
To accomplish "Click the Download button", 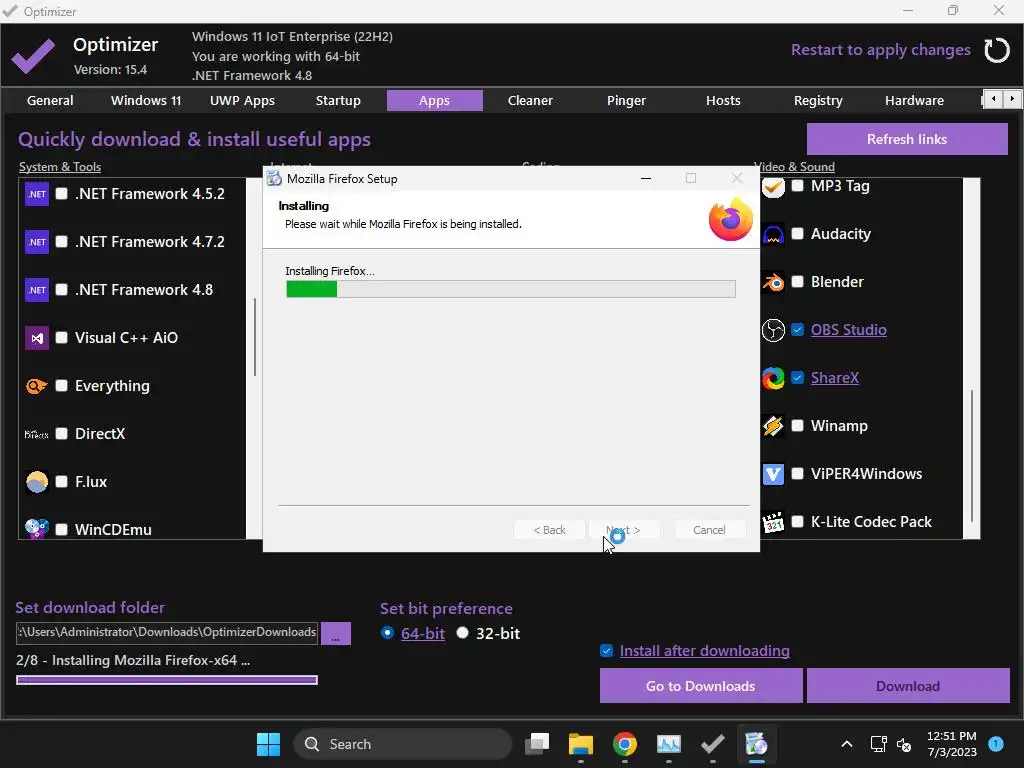I will pos(908,686).
